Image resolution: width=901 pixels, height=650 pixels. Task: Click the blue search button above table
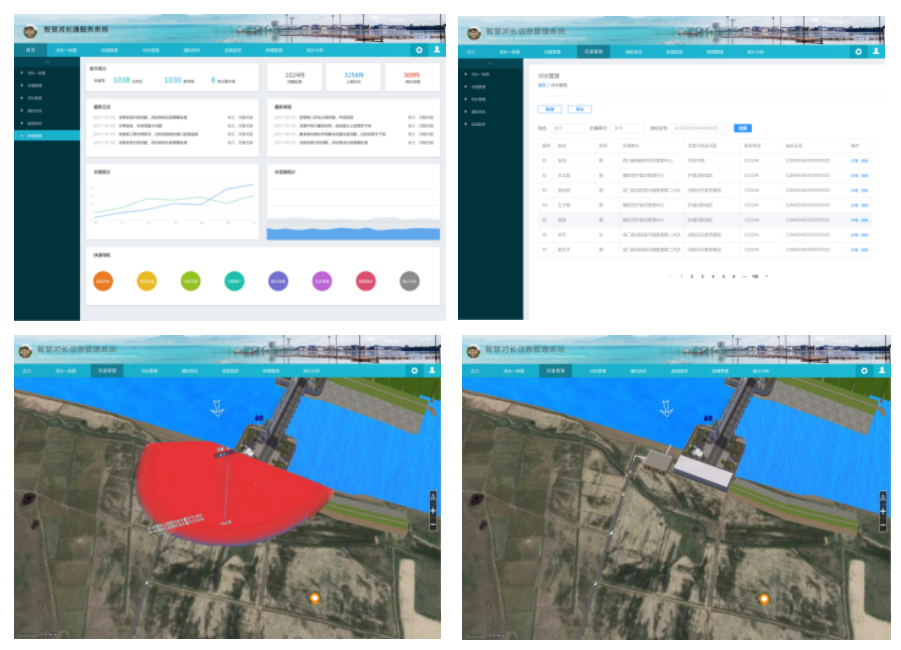coord(742,128)
